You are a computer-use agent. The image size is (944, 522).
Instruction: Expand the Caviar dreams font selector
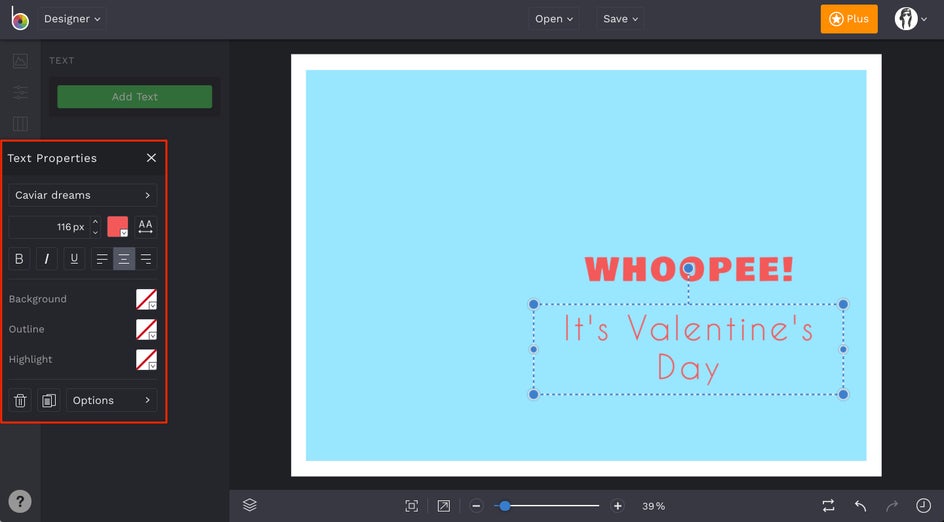tap(83, 195)
